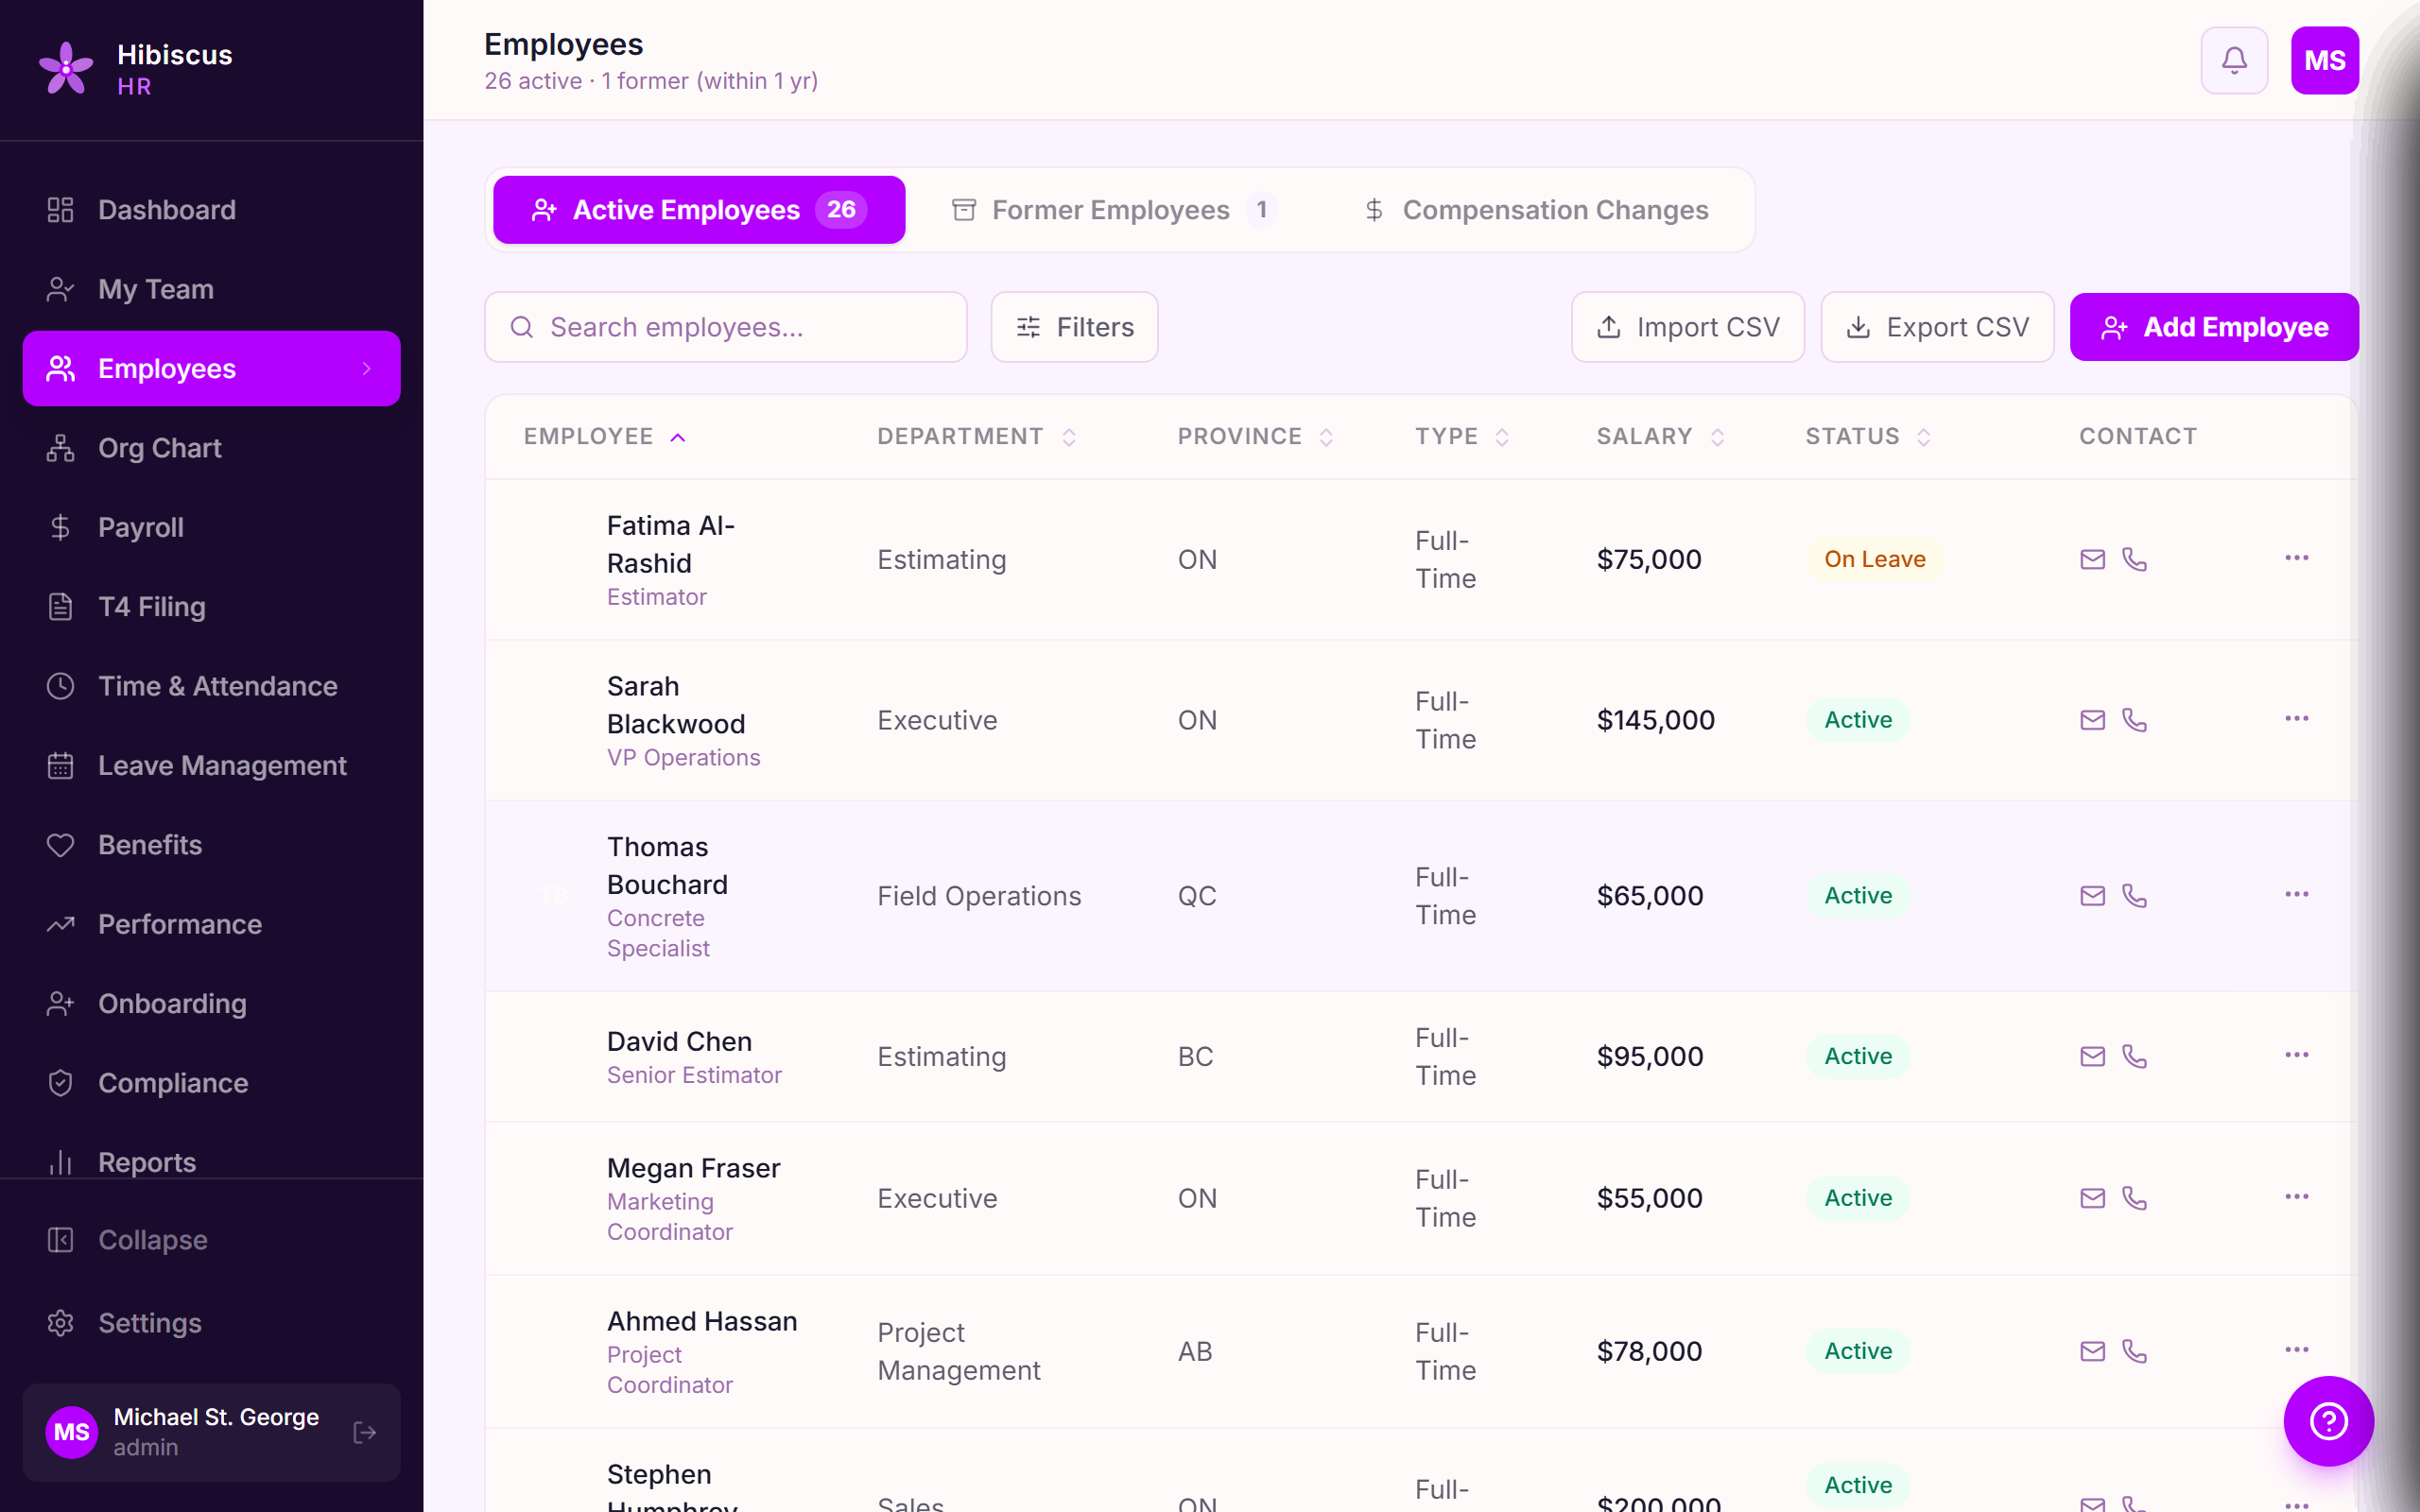Email Thomas Bouchard via envelope icon
This screenshot has height=1512, width=2420.
(2092, 896)
